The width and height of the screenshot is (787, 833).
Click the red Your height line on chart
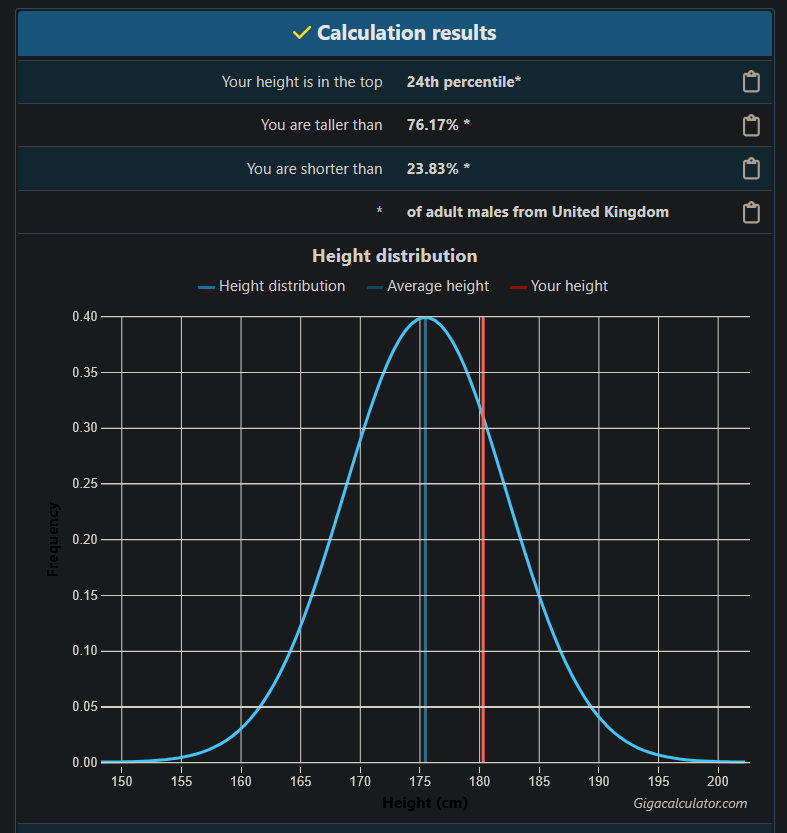(x=483, y=539)
